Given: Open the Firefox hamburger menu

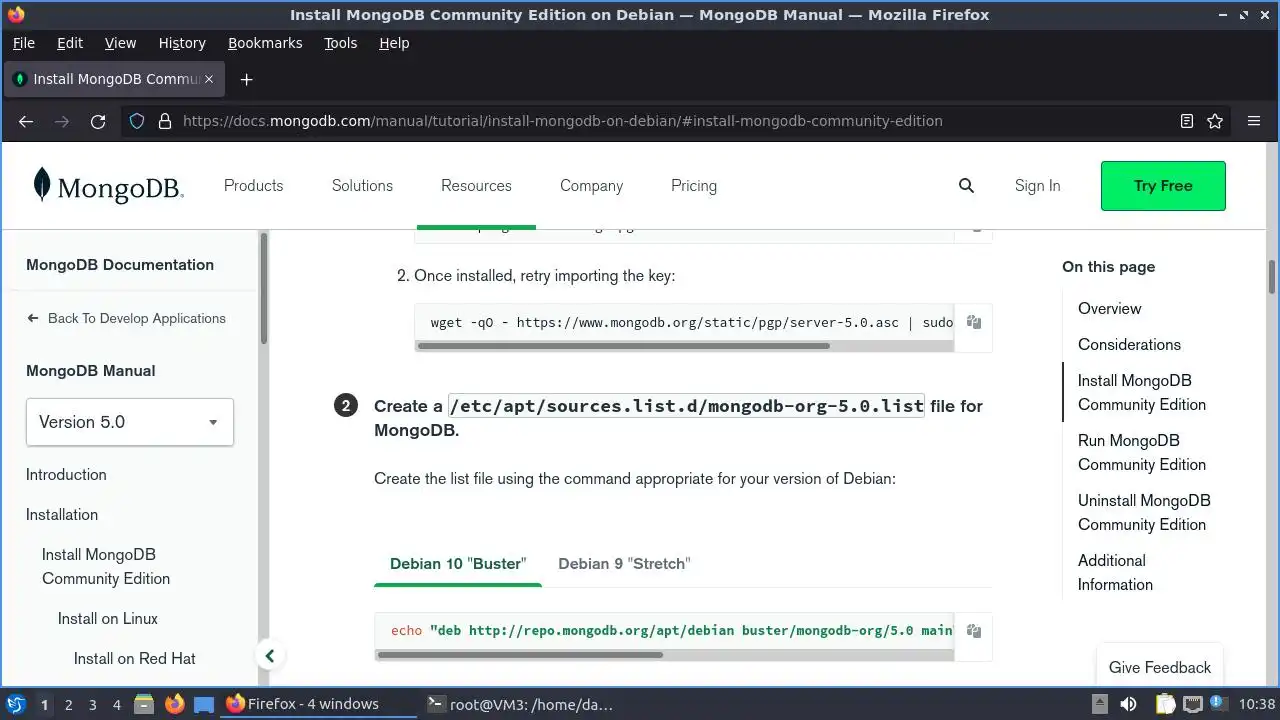Looking at the screenshot, I should point(1254,121).
